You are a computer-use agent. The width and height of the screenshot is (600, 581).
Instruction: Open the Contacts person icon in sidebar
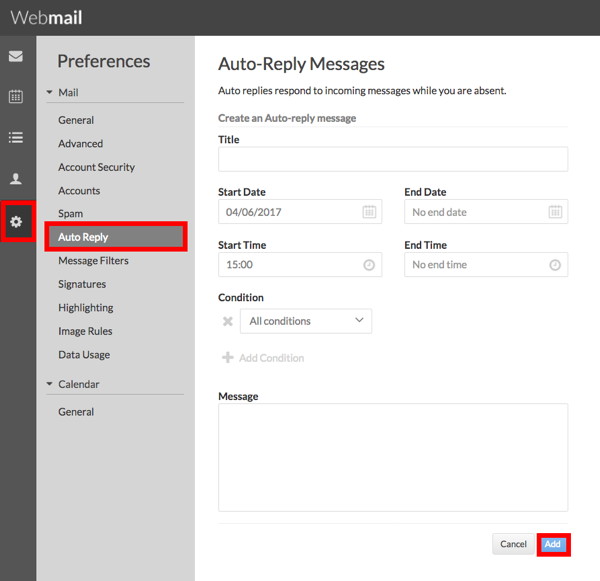16,179
